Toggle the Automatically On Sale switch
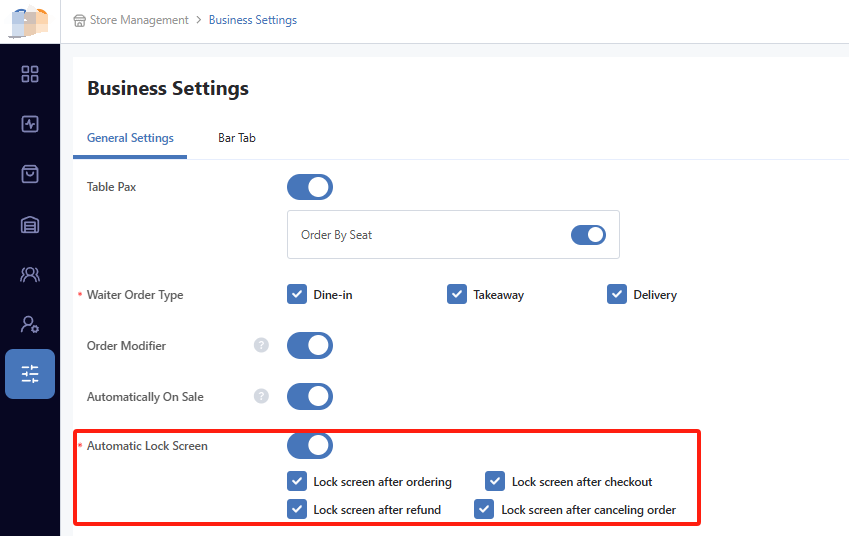This screenshot has width=849, height=536. click(x=310, y=396)
